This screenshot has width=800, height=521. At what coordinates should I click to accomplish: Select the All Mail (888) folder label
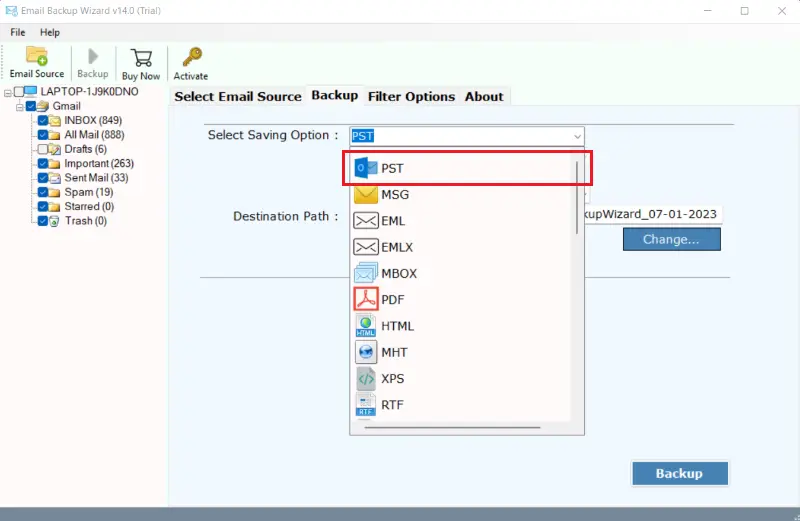[94, 135]
